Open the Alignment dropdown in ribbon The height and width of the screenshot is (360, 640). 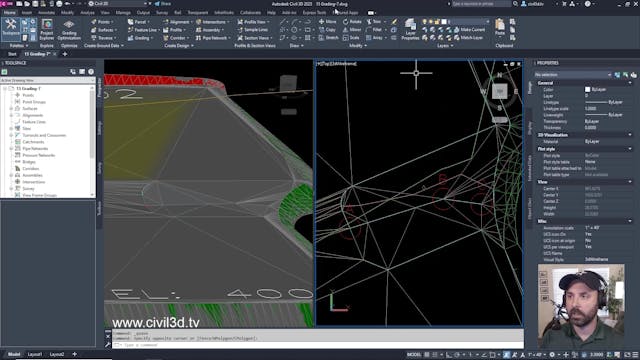pyautogui.click(x=177, y=22)
